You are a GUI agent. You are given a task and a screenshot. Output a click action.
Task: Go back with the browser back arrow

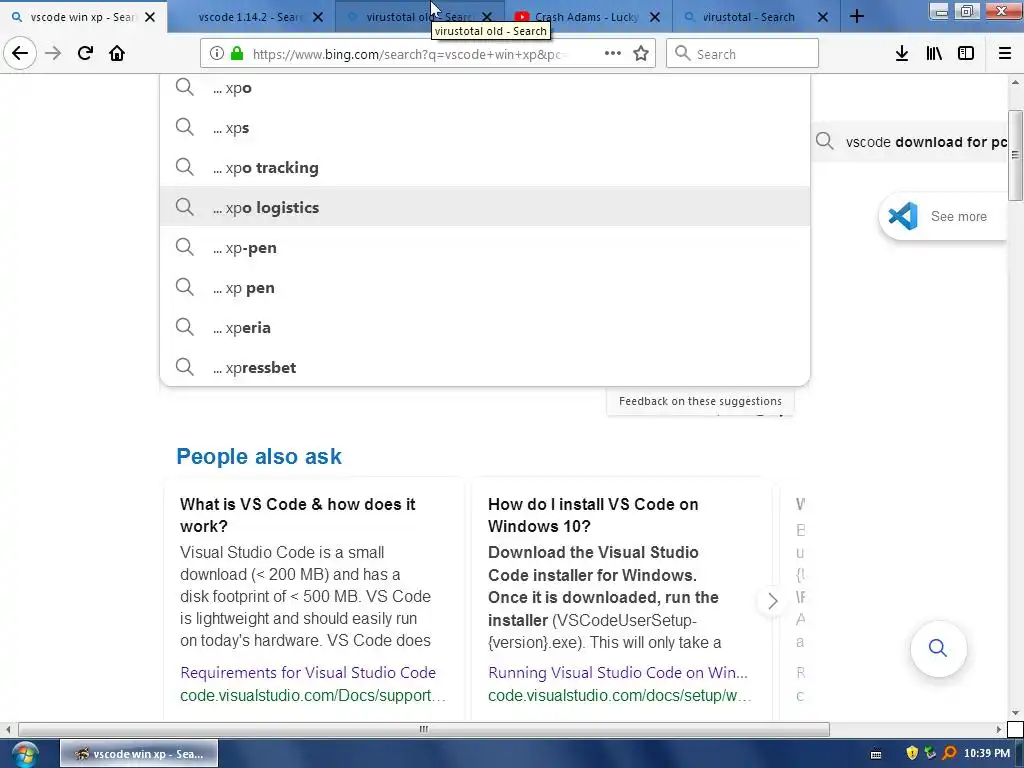tap(20, 53)
